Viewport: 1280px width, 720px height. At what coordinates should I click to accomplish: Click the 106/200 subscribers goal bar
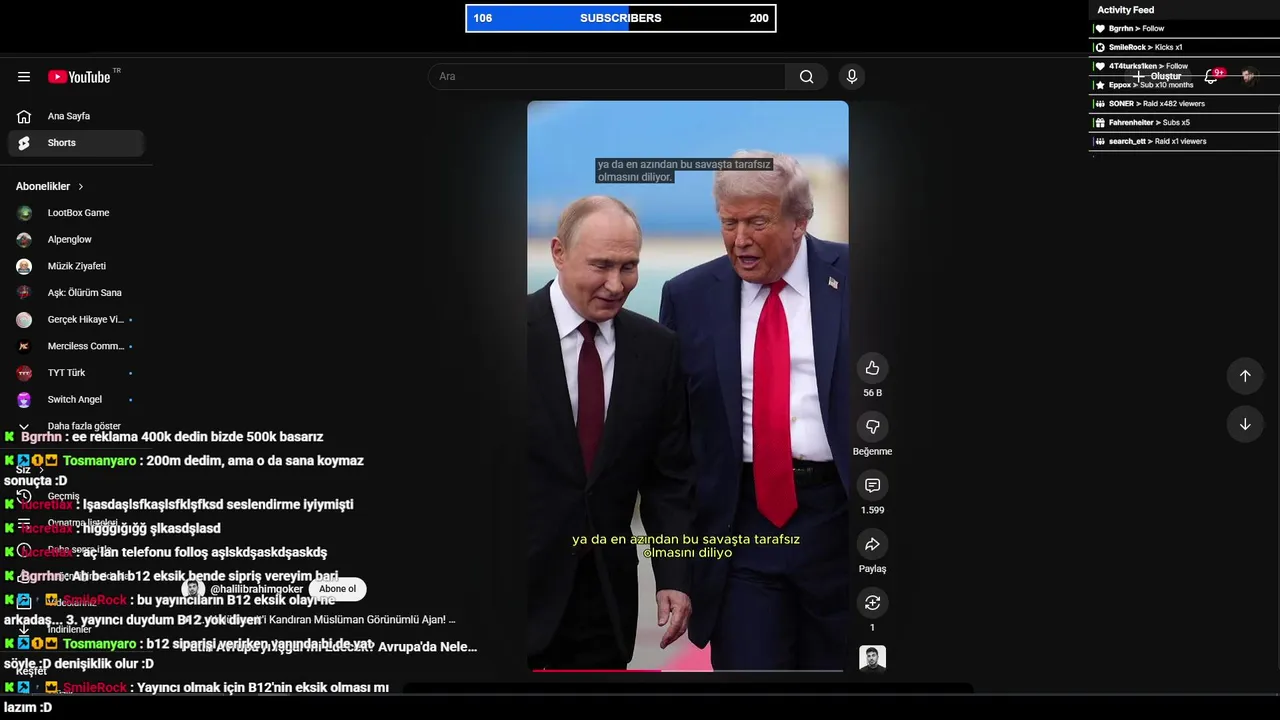click(621, 18)
